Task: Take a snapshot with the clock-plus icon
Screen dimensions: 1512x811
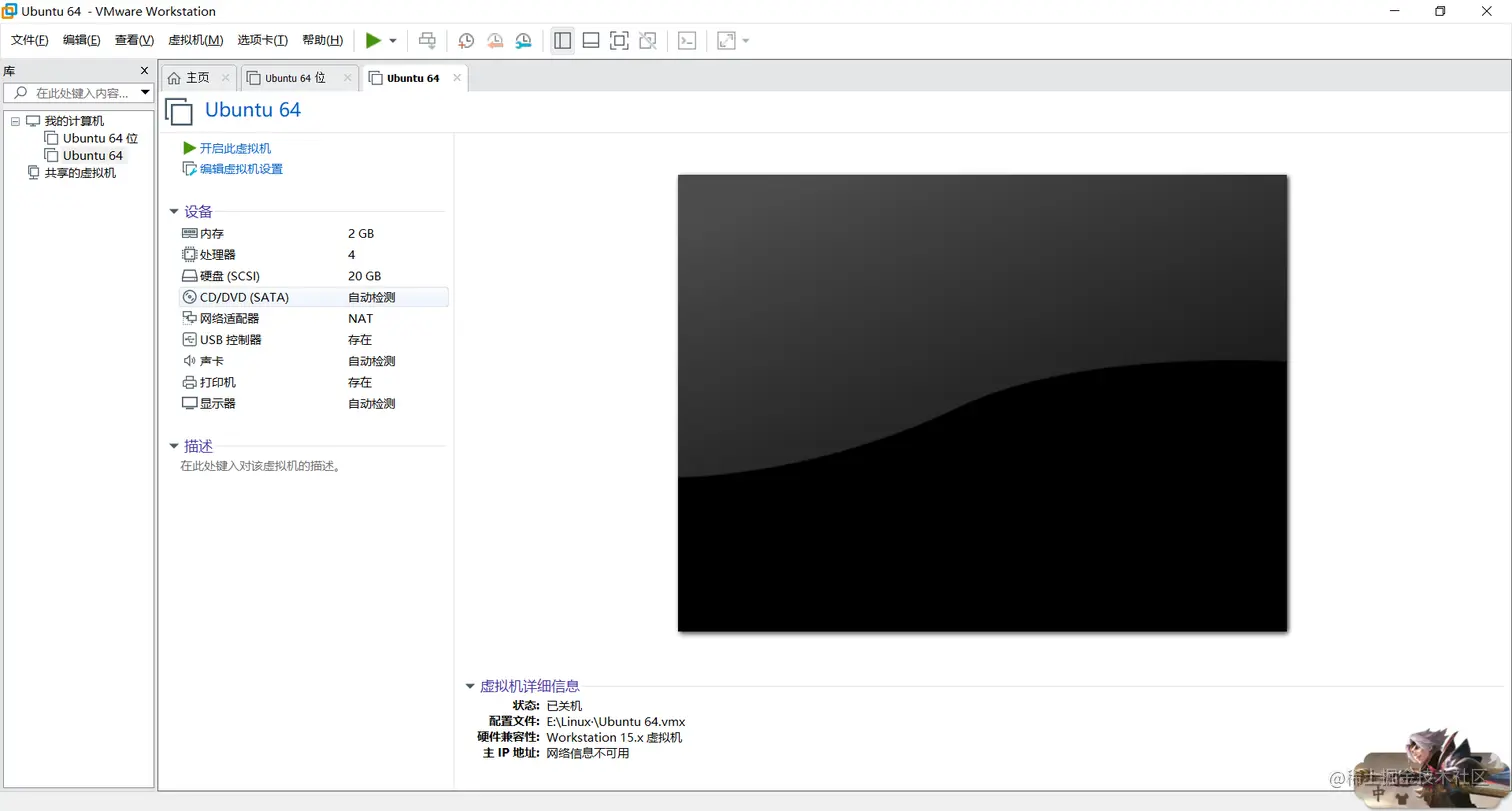Action: pyautogui.click(x=466, y=40)
